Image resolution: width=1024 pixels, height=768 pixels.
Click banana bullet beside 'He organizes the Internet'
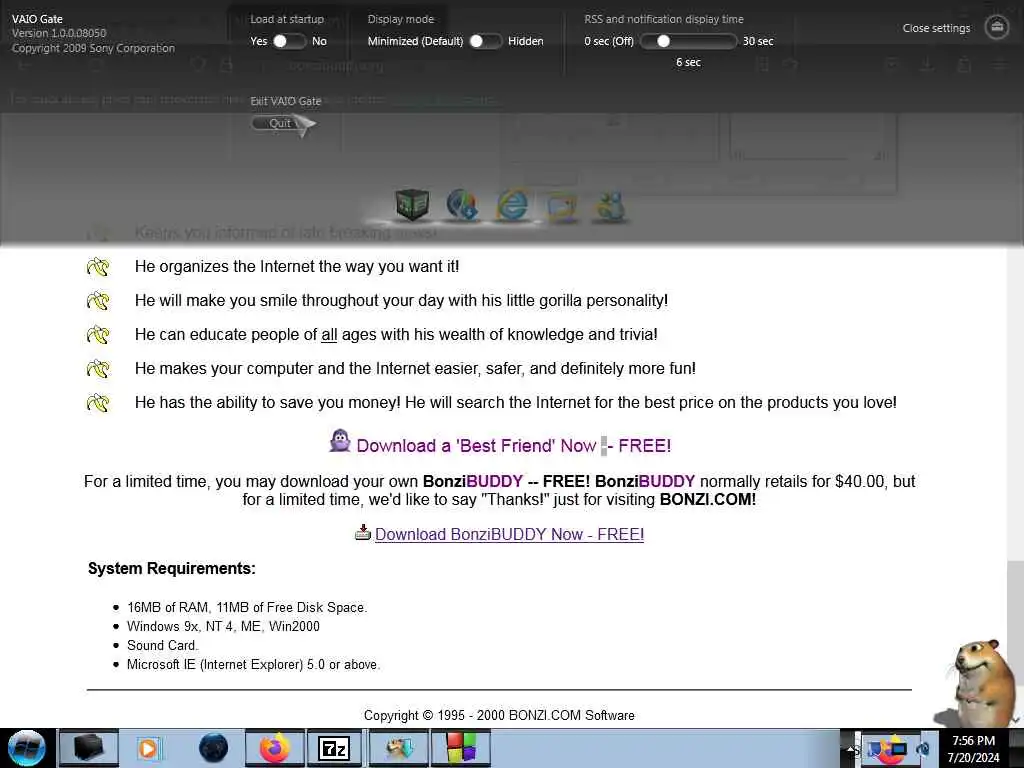point(98,267)
